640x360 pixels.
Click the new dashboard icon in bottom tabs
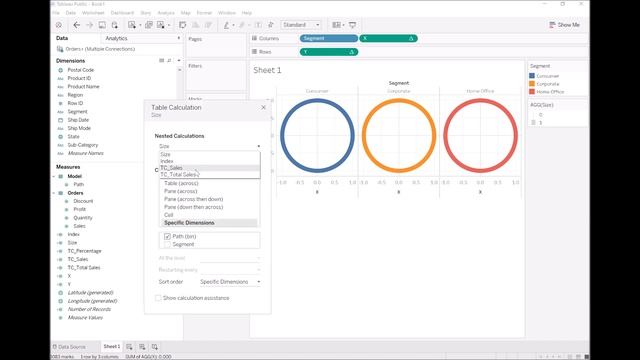pos(142,347)
